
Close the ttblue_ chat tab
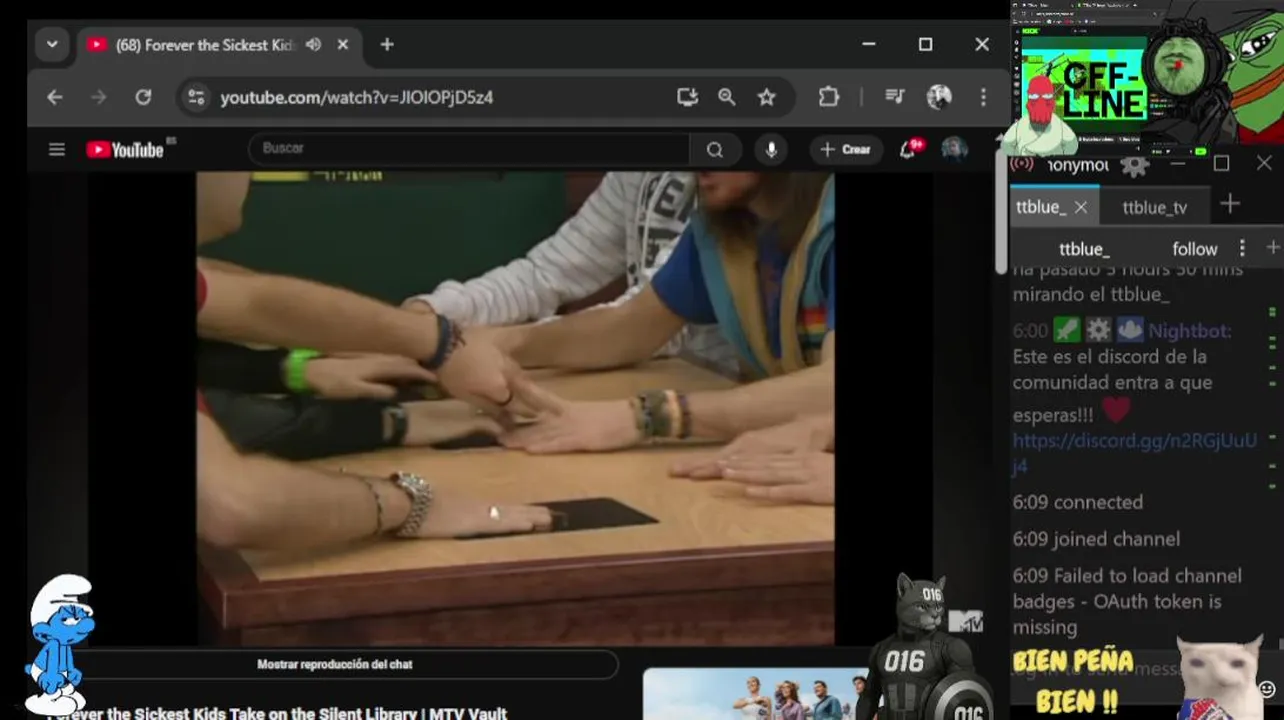pos(1080,207)
